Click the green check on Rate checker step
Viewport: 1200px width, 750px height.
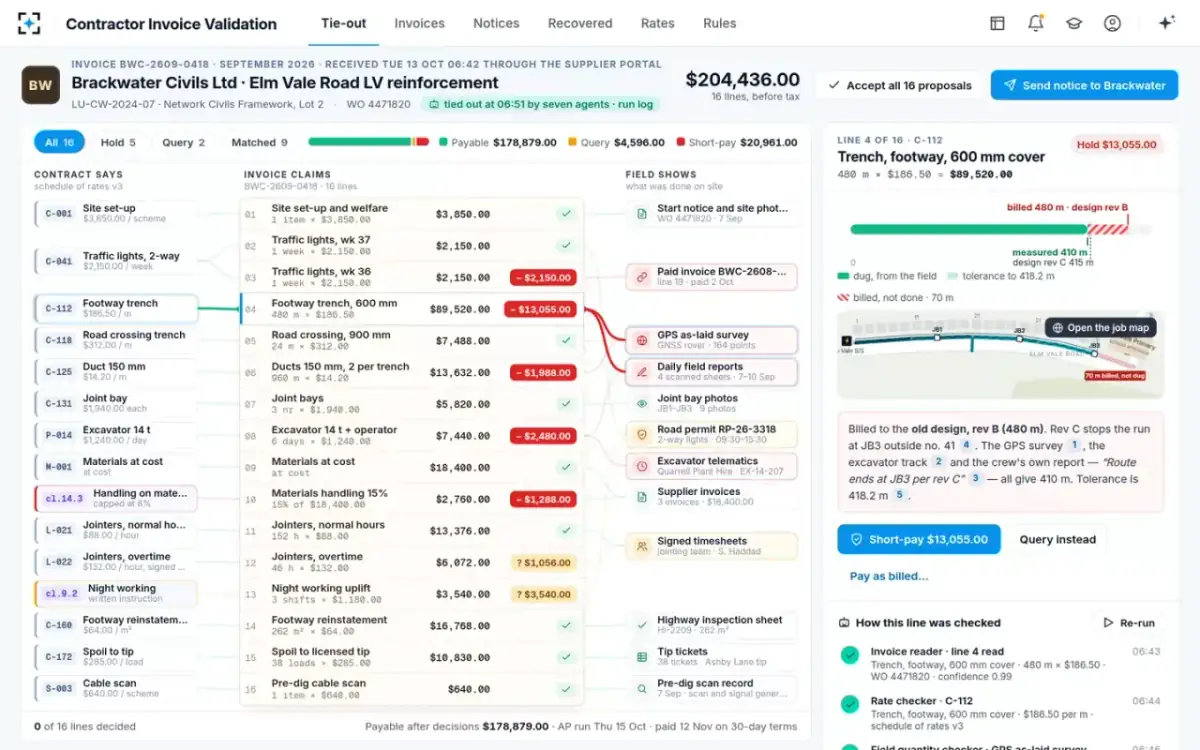pos(850,704)
